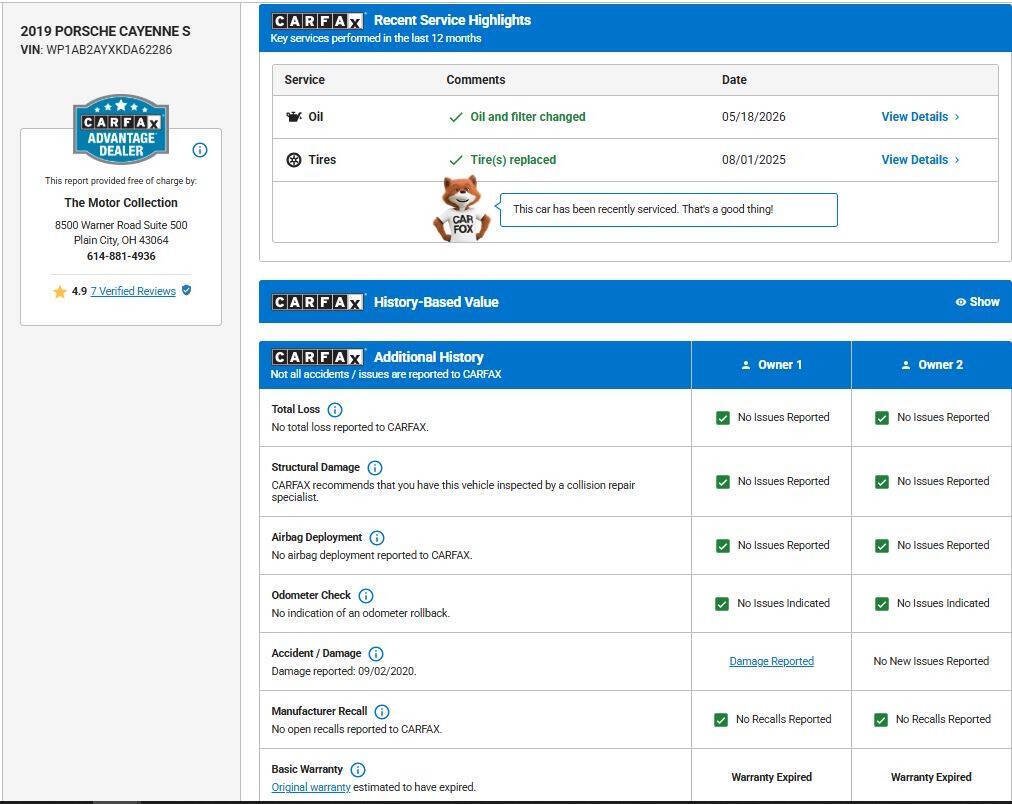Screen dimensions: 1012x804
Task: Click the date 05/18/2026
Action: [x=754, y=117]
